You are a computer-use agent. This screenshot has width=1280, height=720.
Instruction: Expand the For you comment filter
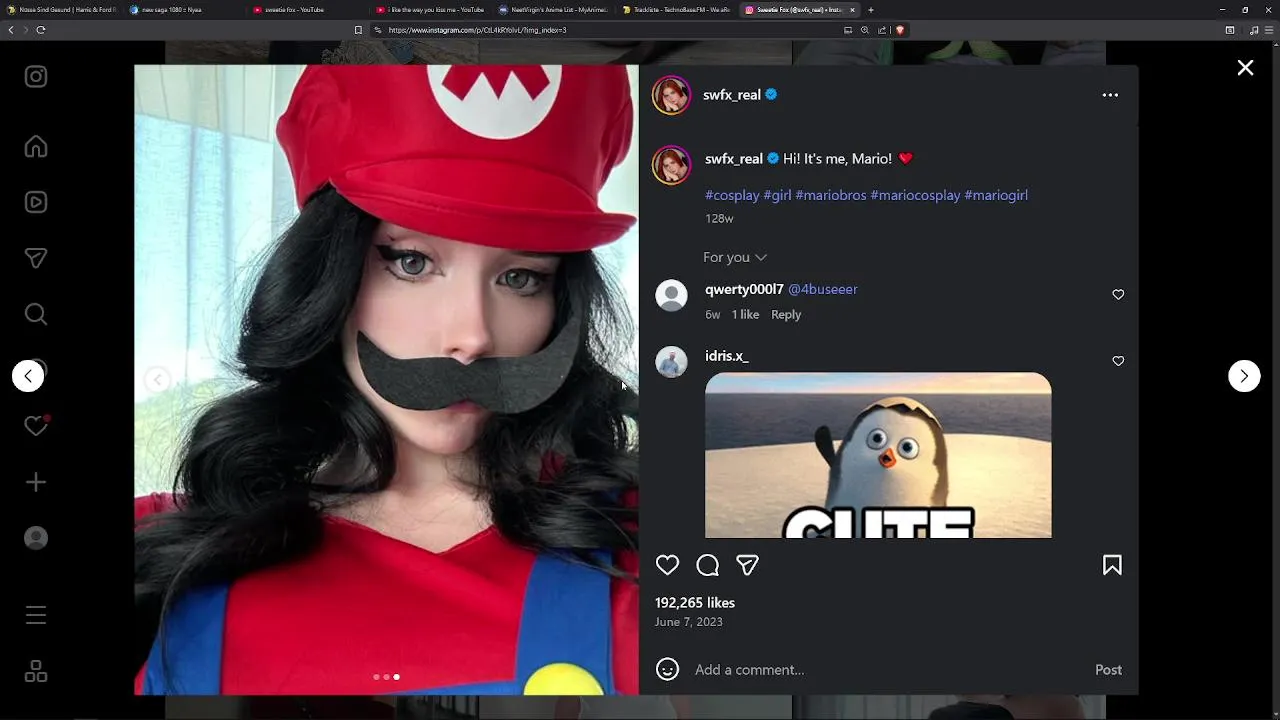click(735, 257)
